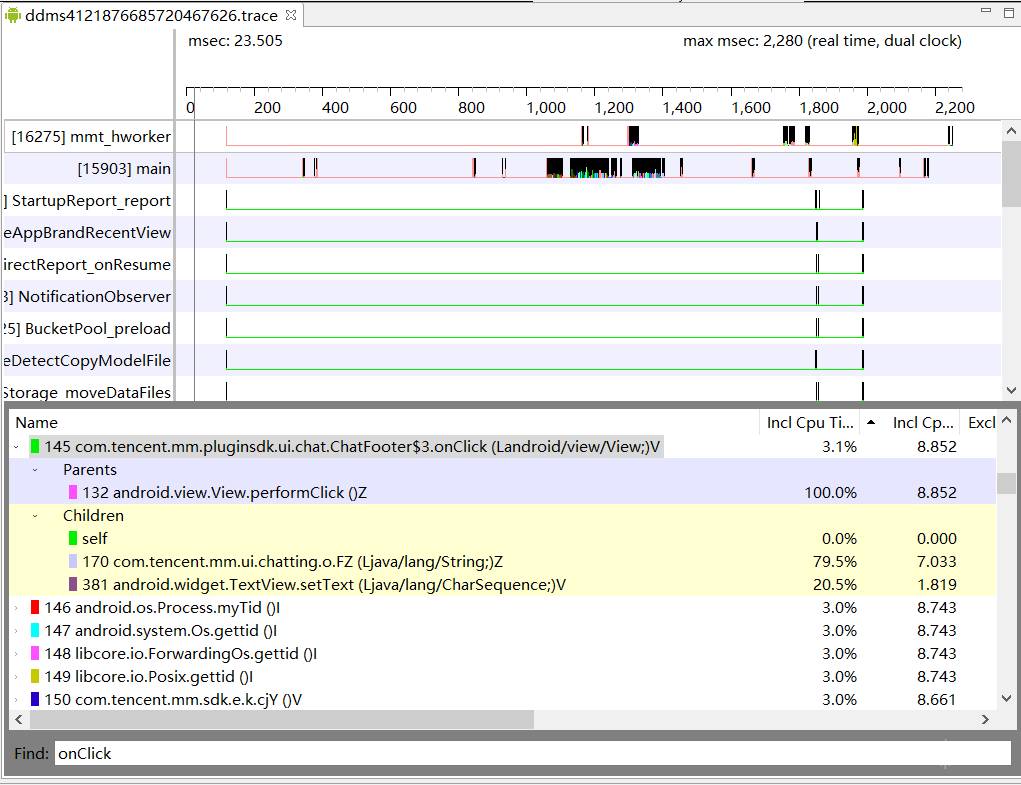Select the Storage_moveDataFiles thread row
This screenshot has height=785, width=1021.
501,390
